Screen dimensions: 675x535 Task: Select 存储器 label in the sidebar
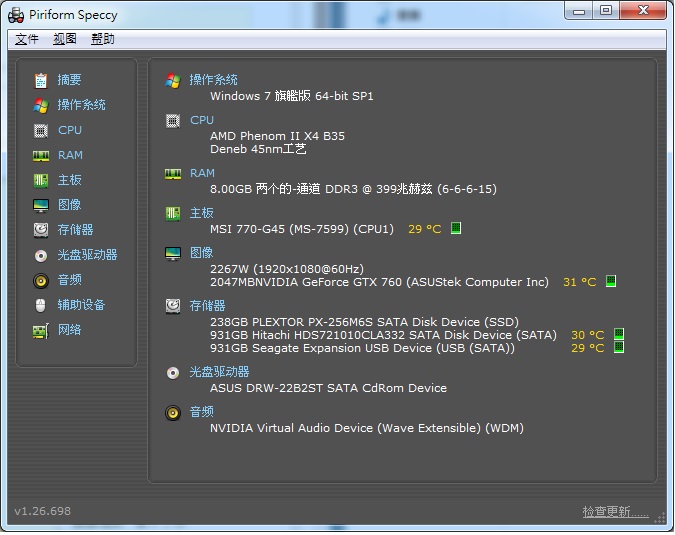(75, 230)
